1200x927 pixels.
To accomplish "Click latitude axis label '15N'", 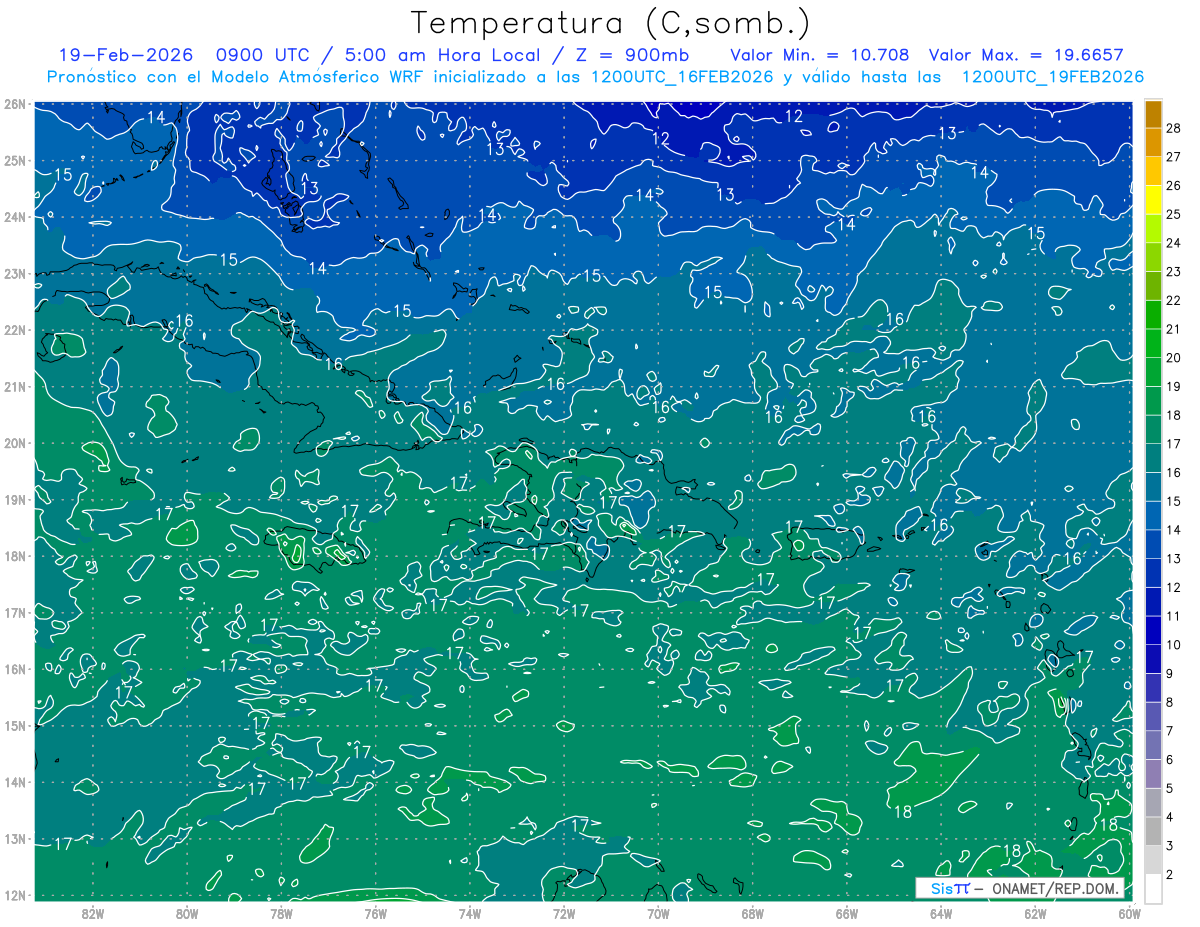I will (14, 726).
